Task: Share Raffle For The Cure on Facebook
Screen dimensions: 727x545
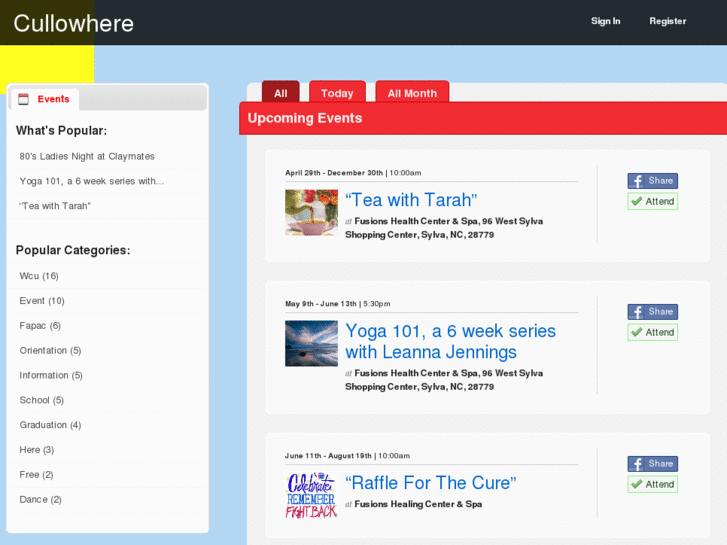Action: click(x=652, y=463)
